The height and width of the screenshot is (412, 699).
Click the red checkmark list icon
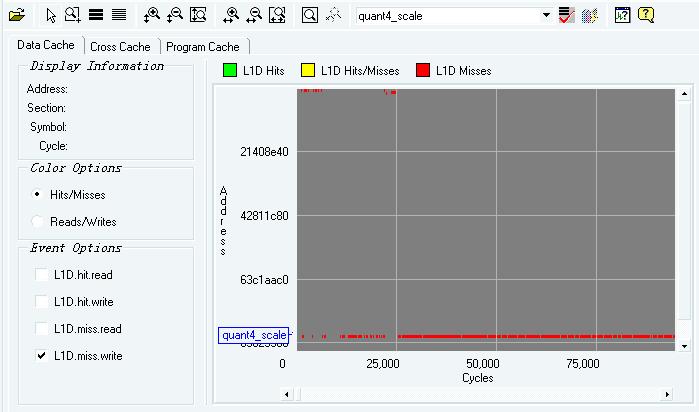click(567, 15)
